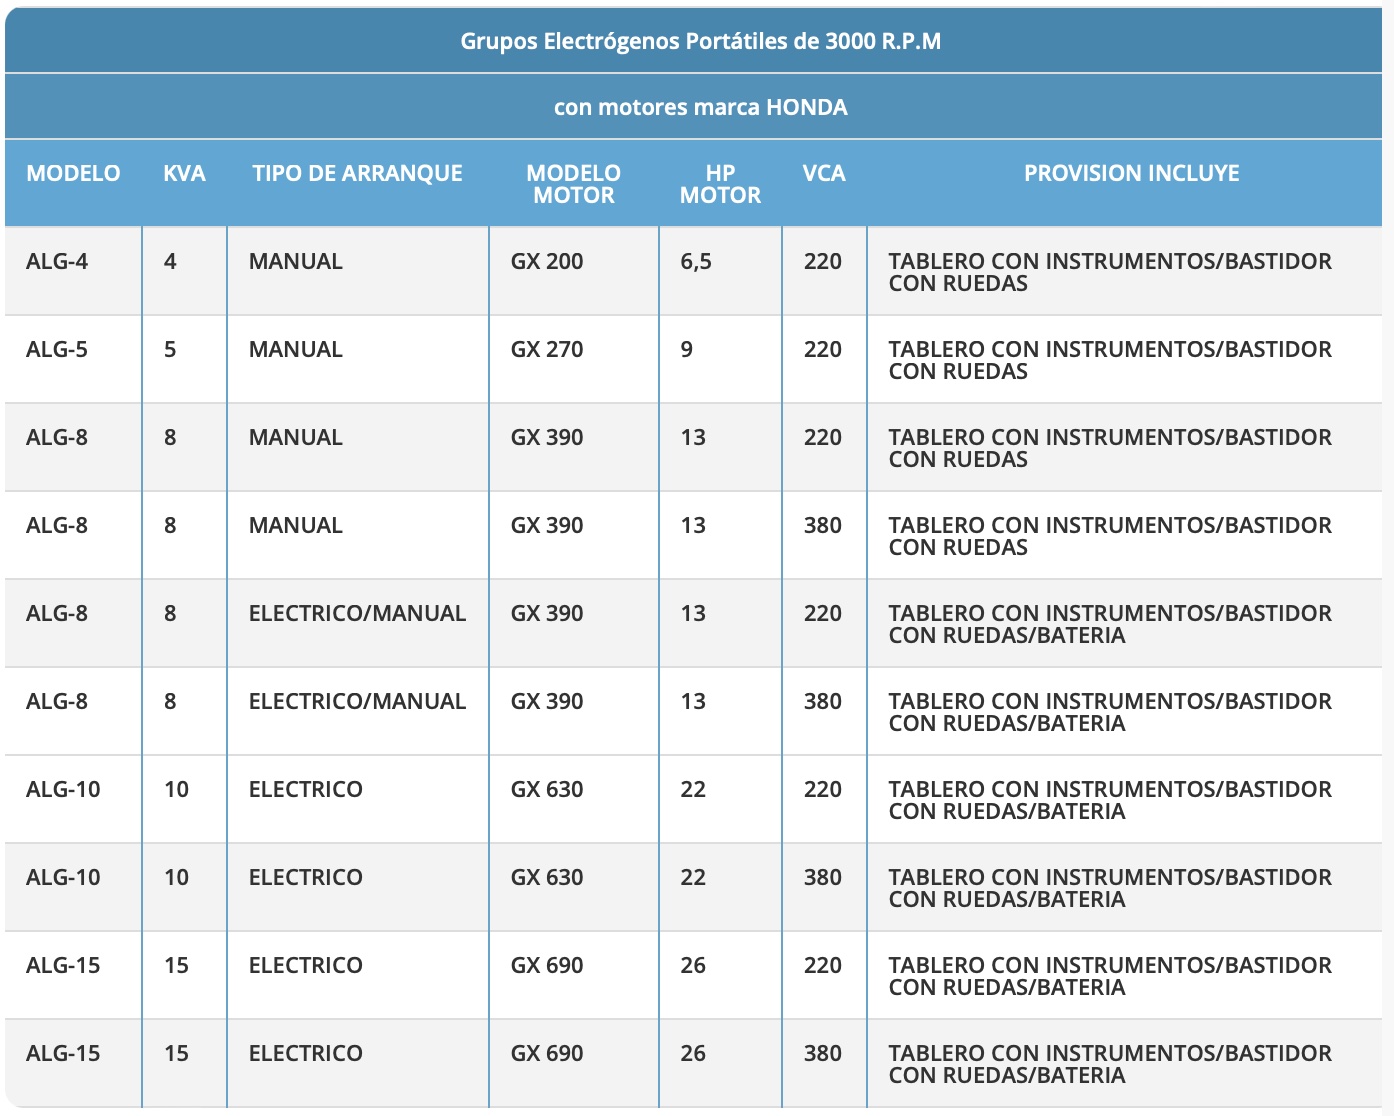This screenshot has height=1116, width=1394.
Task: Select 220 in the ALG-10 row
Action: point(823,789)
